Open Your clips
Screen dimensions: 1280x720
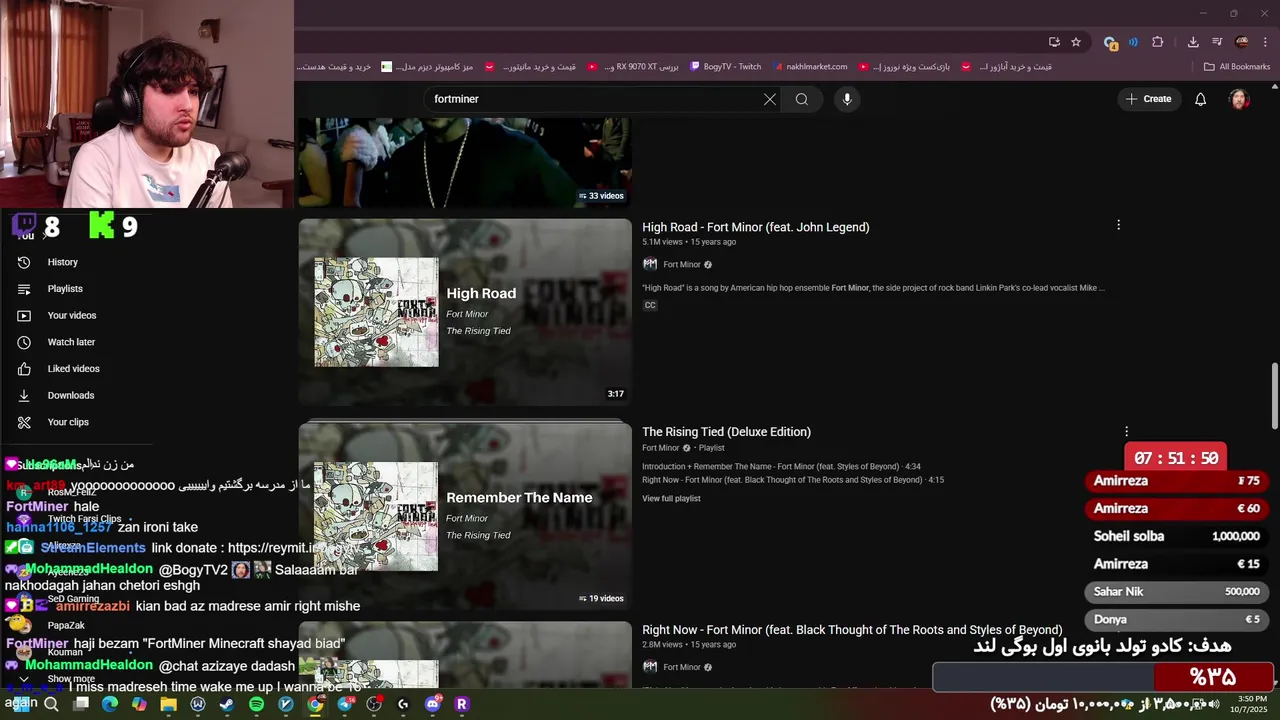[68, 422]
